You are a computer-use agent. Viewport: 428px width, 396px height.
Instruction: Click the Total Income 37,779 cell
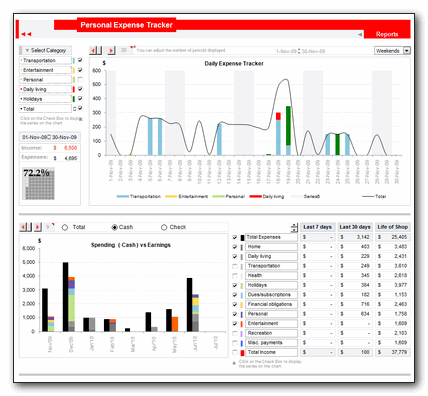[x=393, y=352]
